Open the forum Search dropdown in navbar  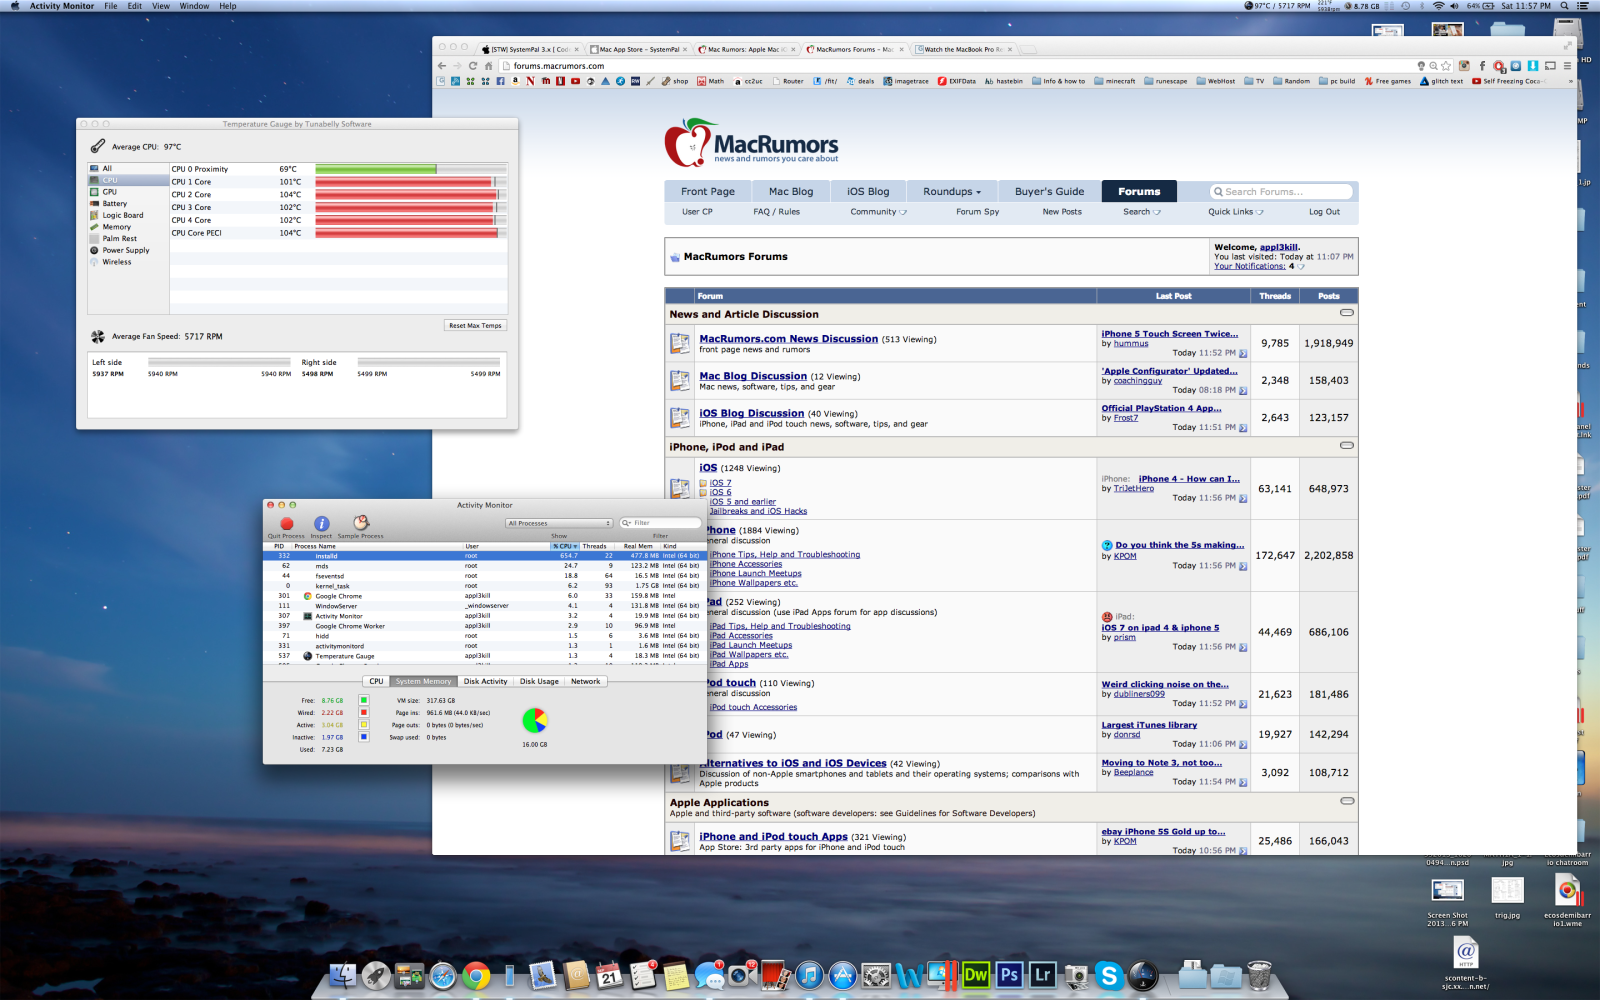[x=1142, y=212]
